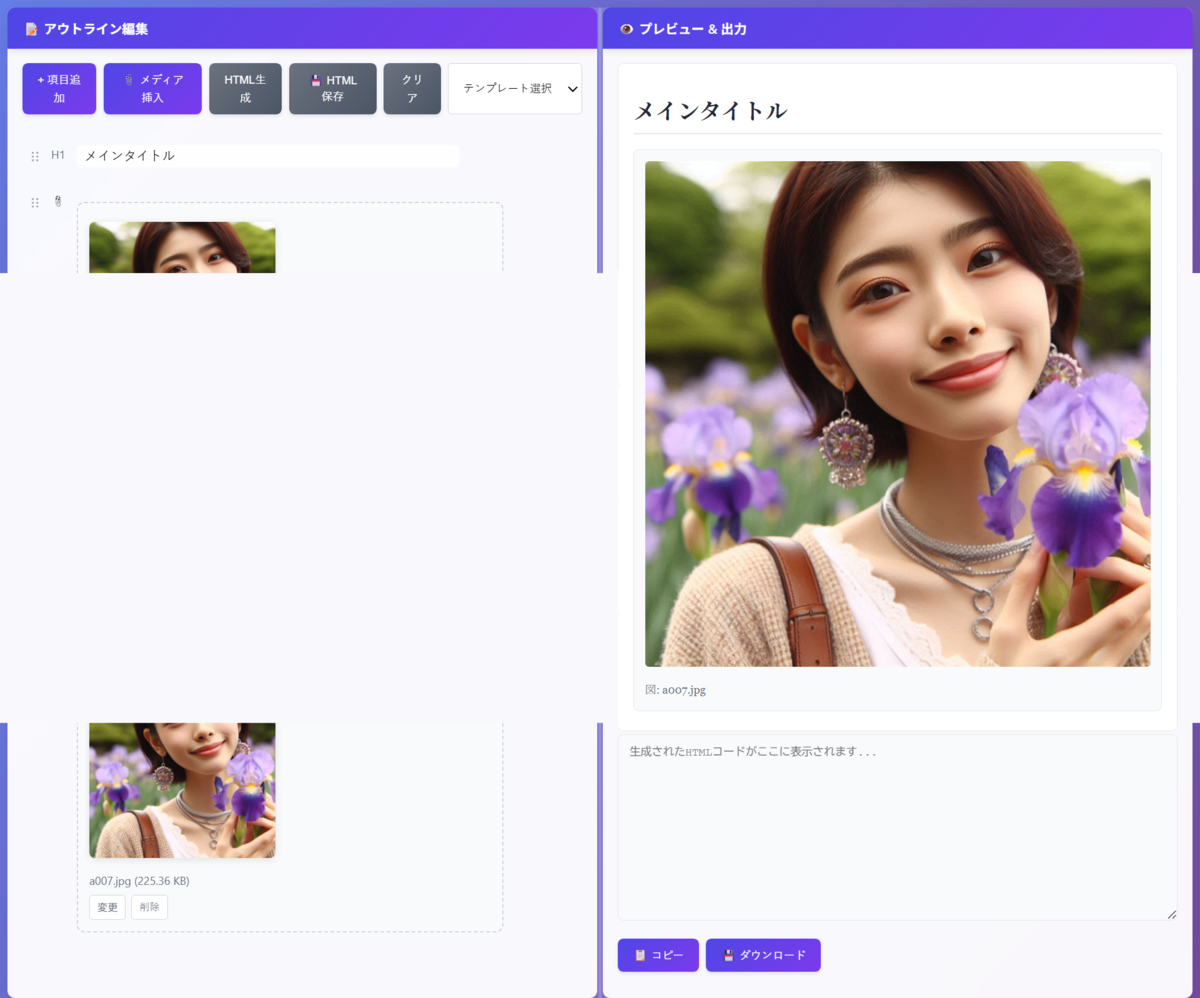
Task: Click the large preview image of a007.jpg
Action: click(x=898, y=414)
